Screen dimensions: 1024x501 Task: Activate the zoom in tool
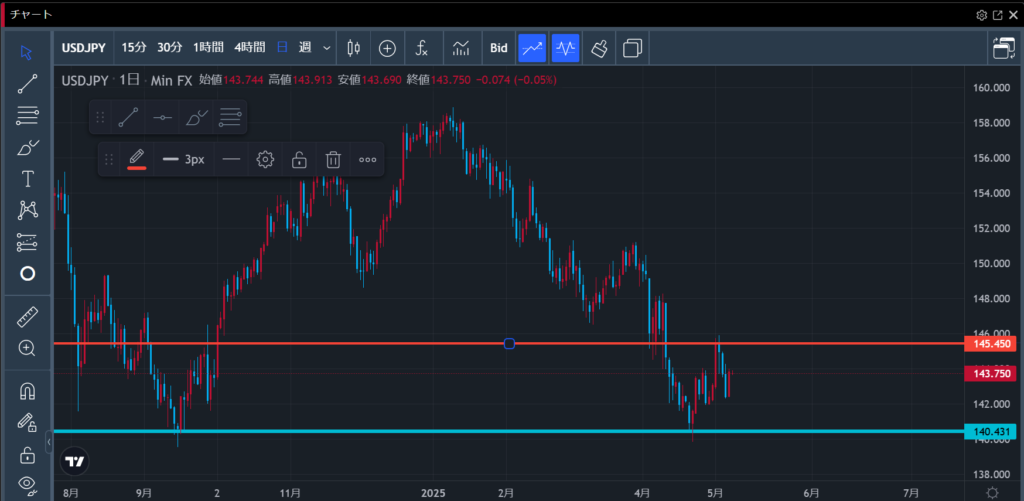(27, 348)
